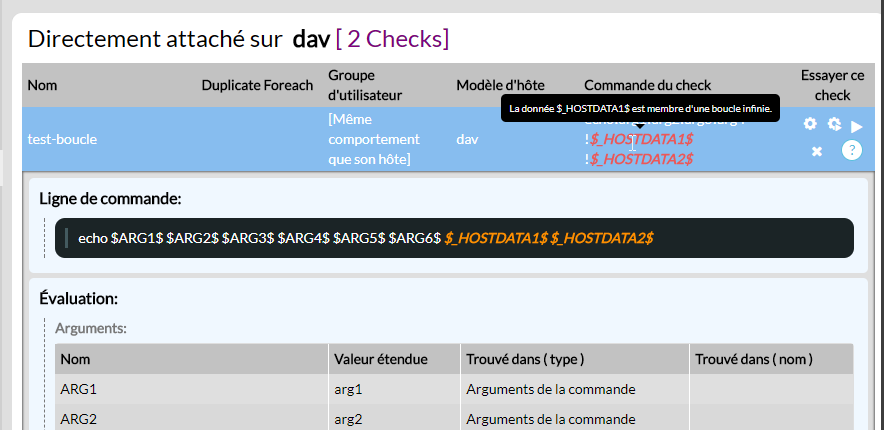Select the test-boucle check name
Image resolution: width=884 pixels, height=430 pixels.
coord(61,139)
